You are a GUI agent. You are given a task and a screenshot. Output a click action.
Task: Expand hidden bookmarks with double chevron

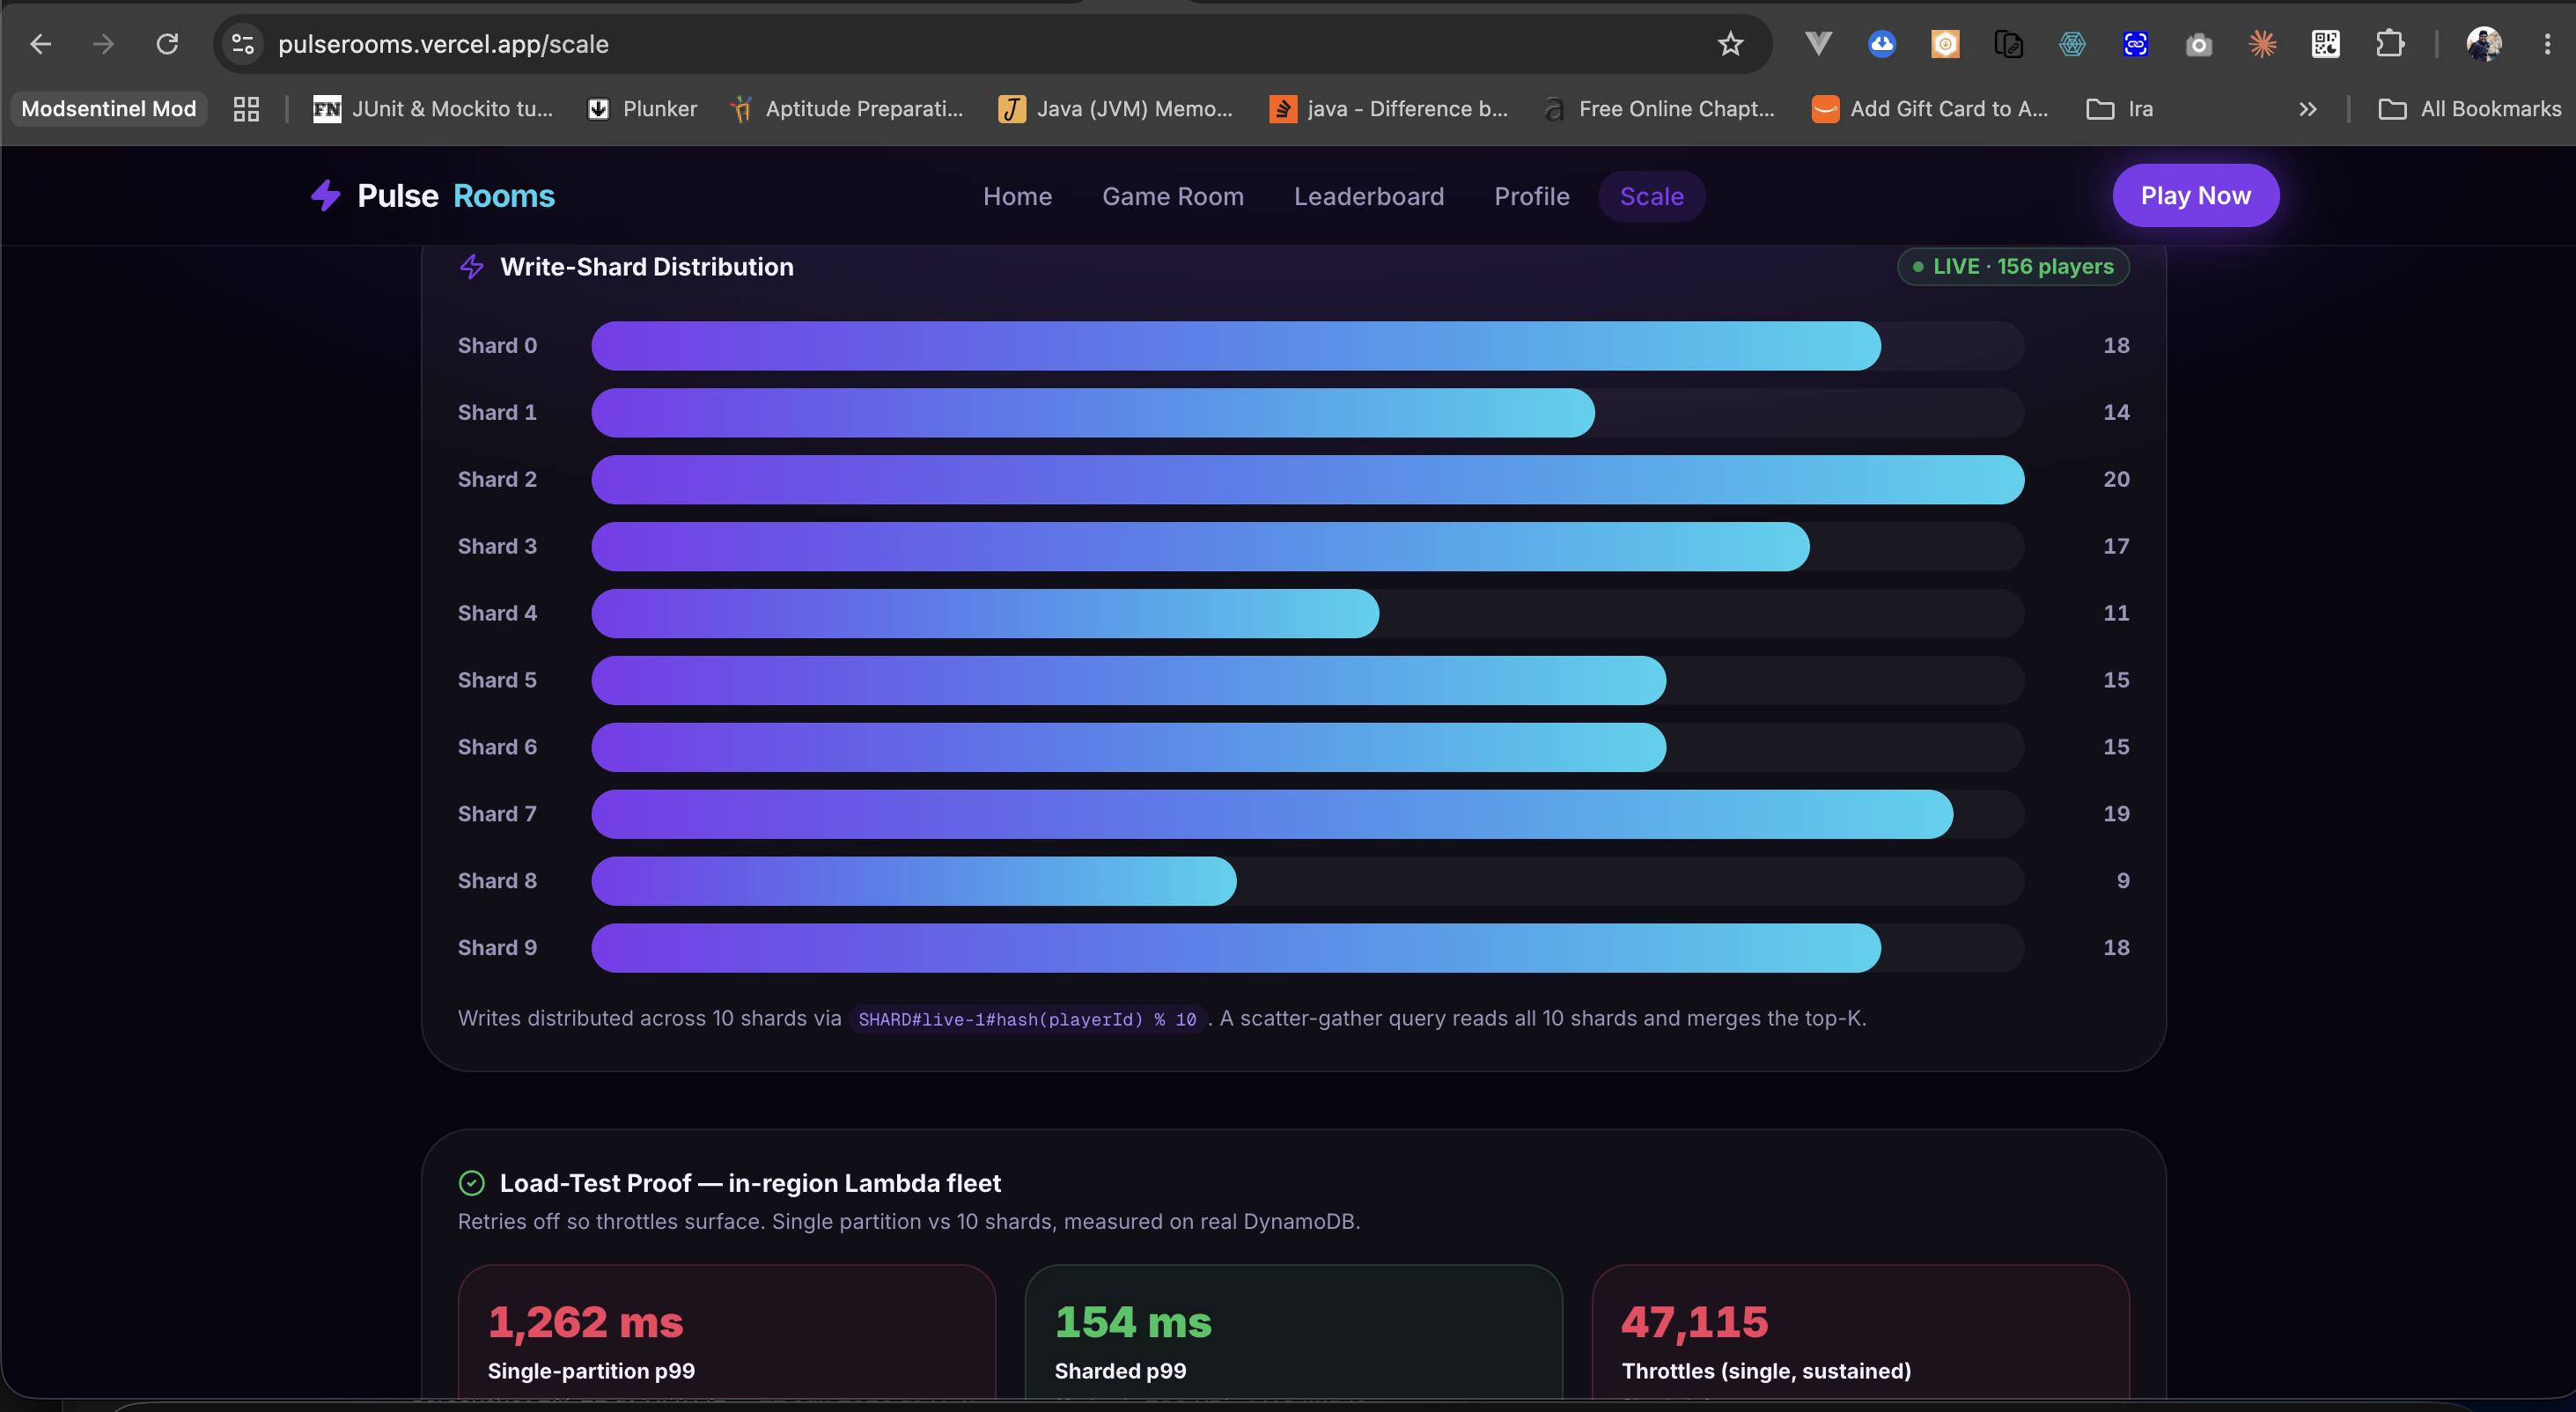[x=2308, y=109]
